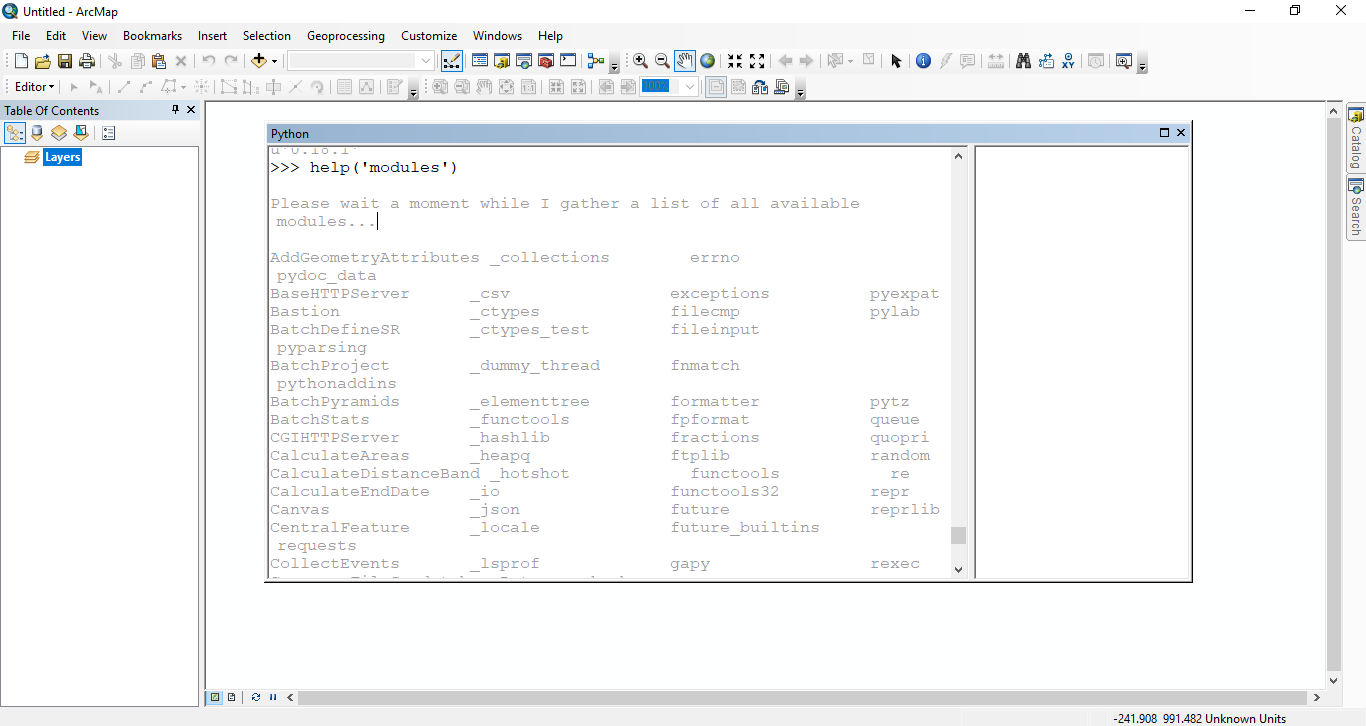The height and width of the screenshot is (726, 1366).
Task: Open the Go To XY tool
Action: [x=1068, y=60]
